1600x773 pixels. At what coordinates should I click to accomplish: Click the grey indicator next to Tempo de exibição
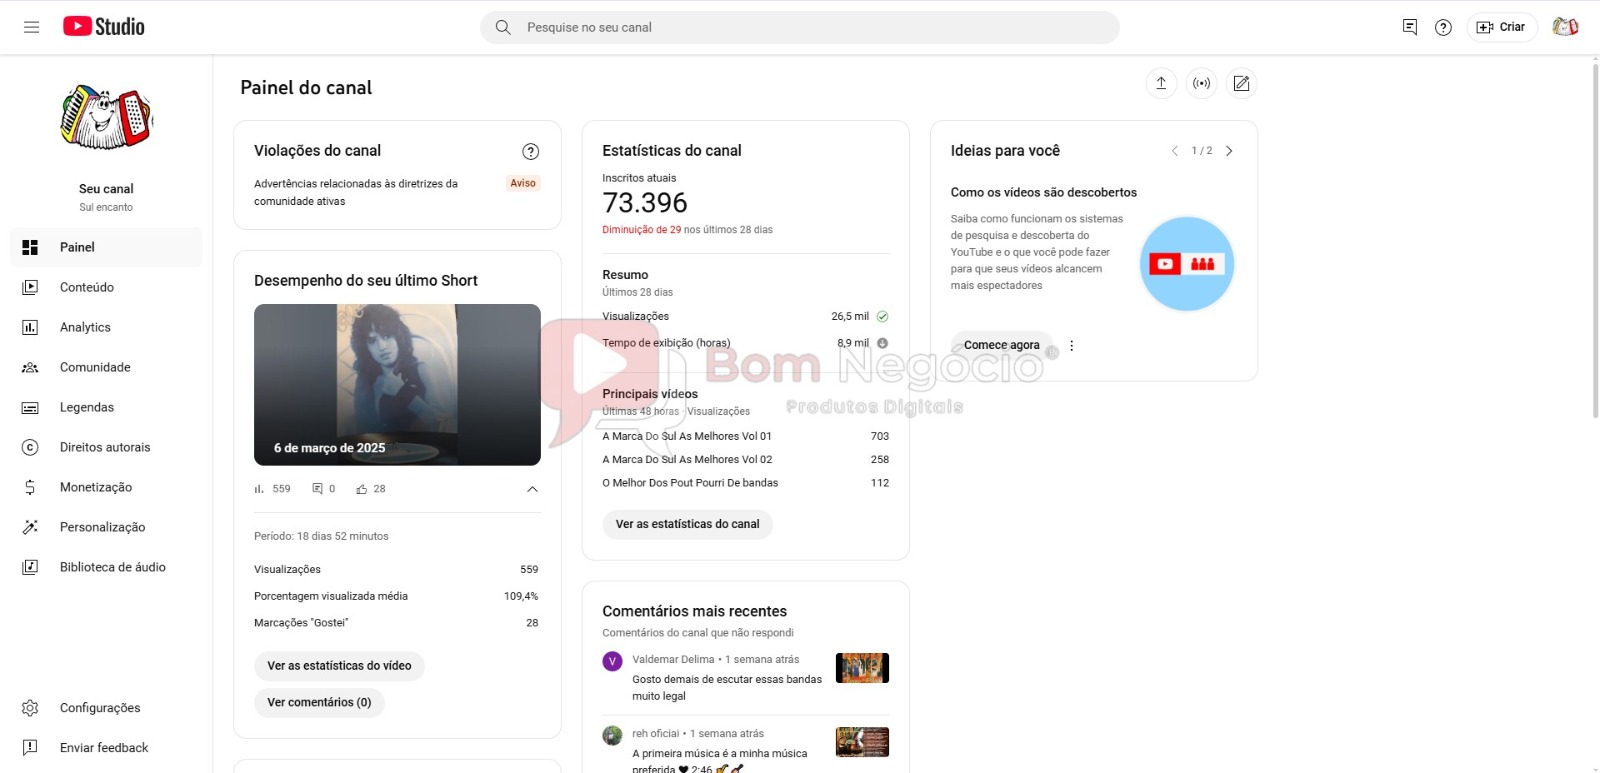click(883, 343)
